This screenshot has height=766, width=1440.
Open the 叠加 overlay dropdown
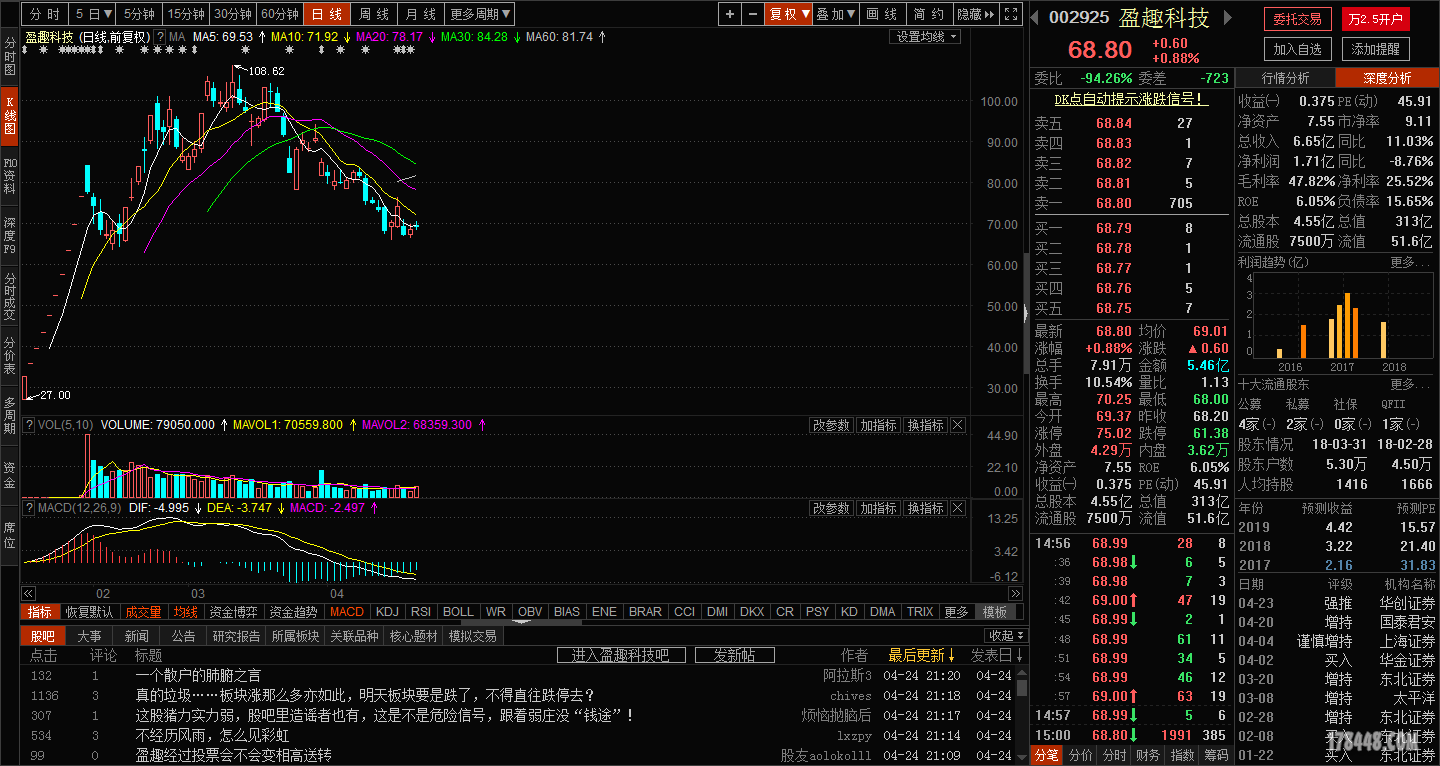(x=836, y=14)
